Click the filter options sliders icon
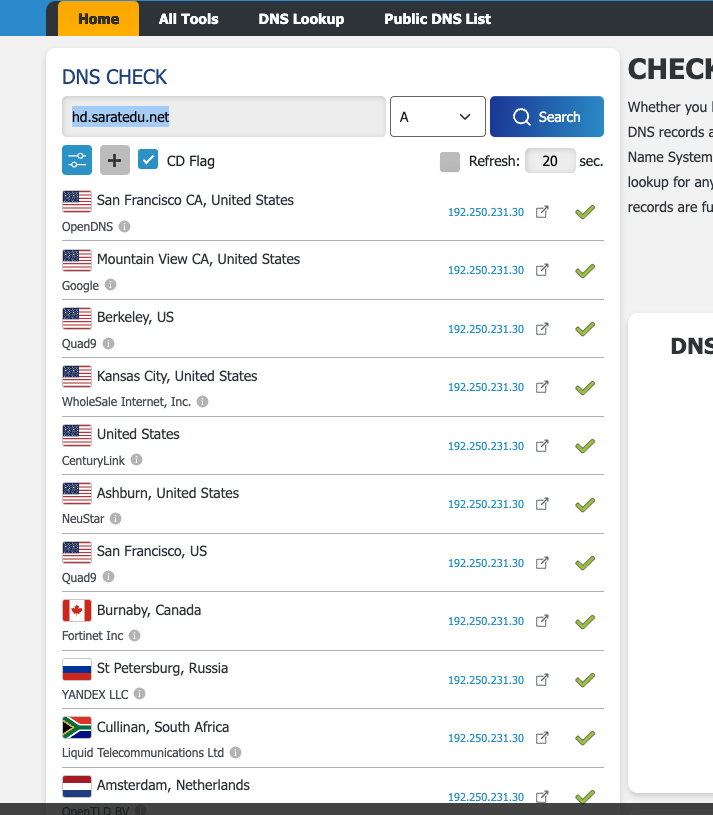Screen dimensions: 713x815 click(77, 160)
